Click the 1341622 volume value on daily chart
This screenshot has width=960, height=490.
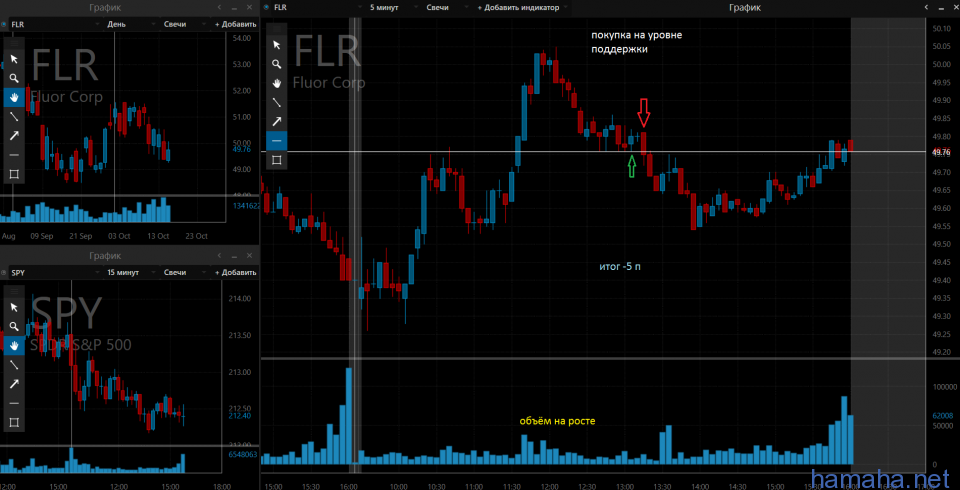246,206
